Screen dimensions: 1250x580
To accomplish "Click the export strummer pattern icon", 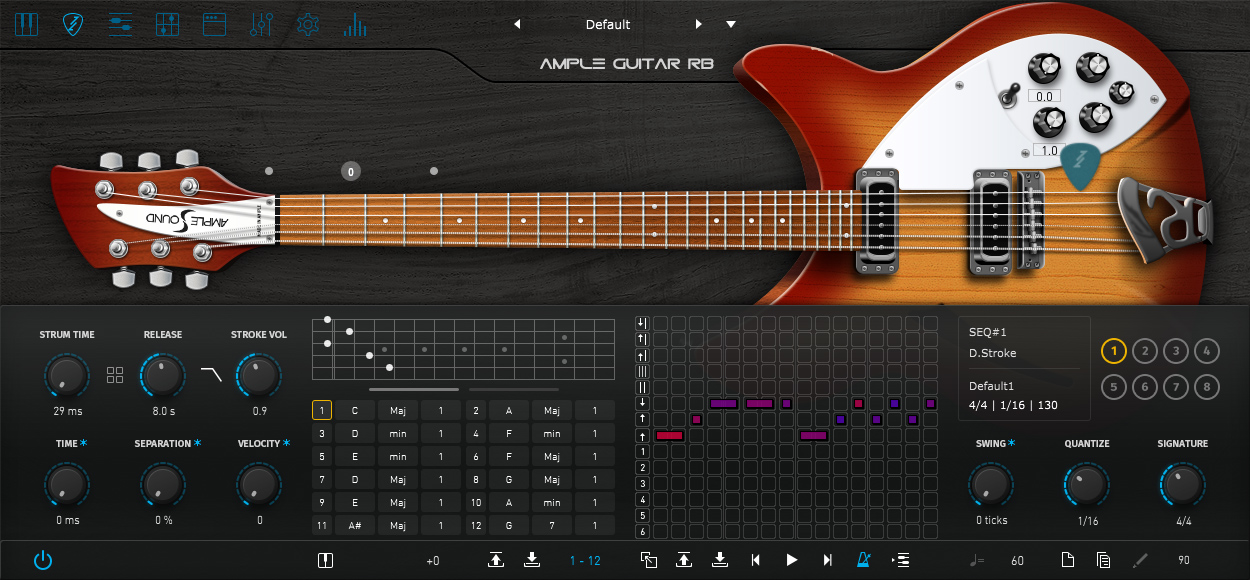I will coord(684,560).
